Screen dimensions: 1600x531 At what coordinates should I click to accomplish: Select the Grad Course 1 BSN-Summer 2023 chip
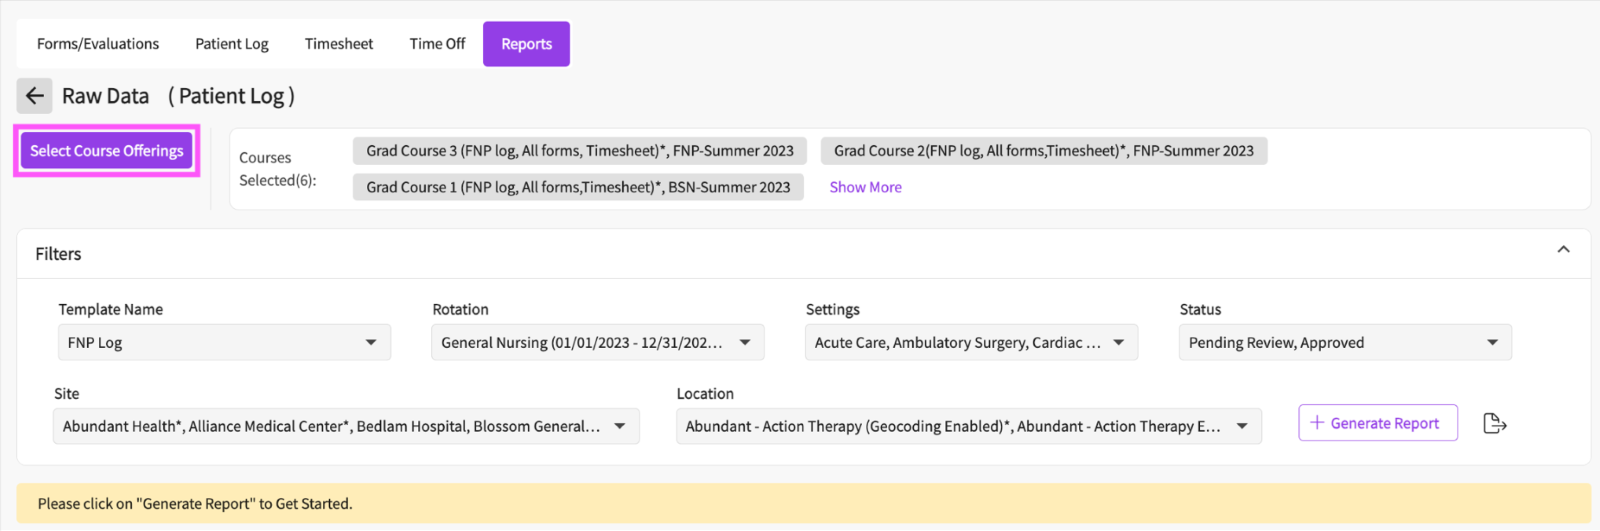[x=578, y=187]
